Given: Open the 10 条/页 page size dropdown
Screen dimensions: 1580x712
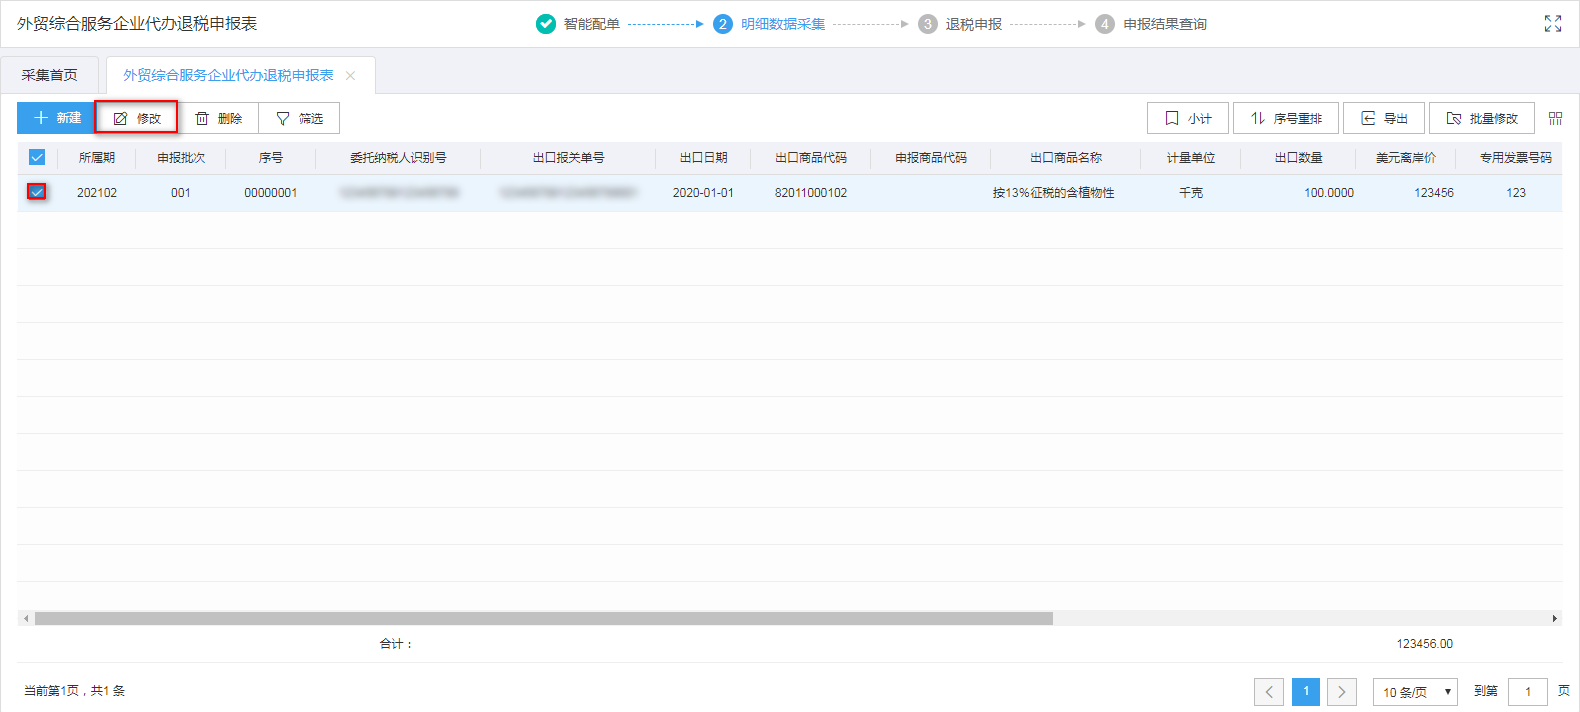Looking at the screenshot, I should coord(1415,692).
